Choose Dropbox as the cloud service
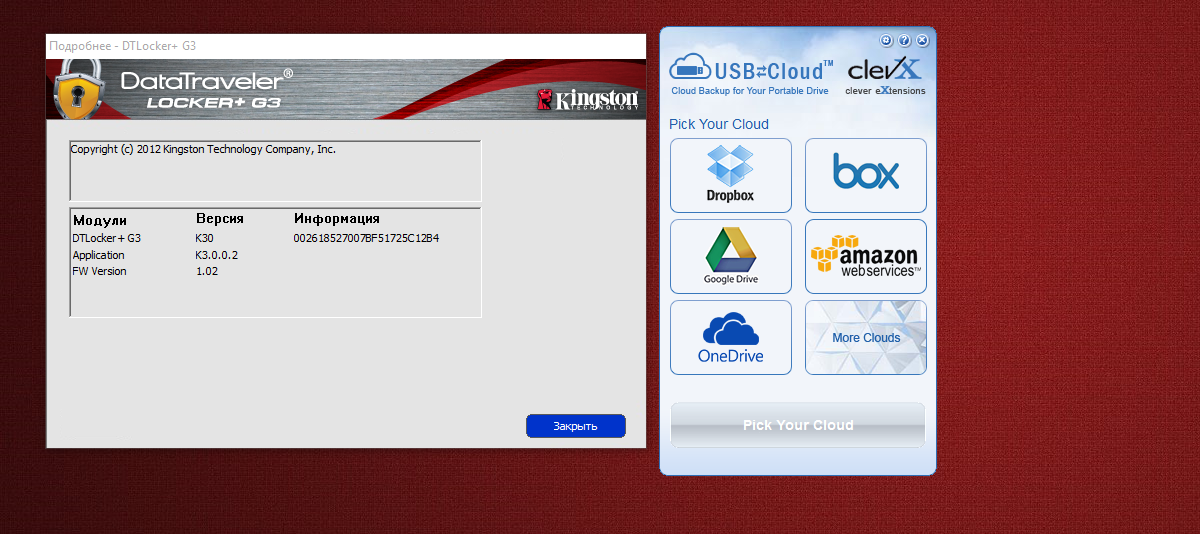 pyautogui.click(x=730, y=175)
